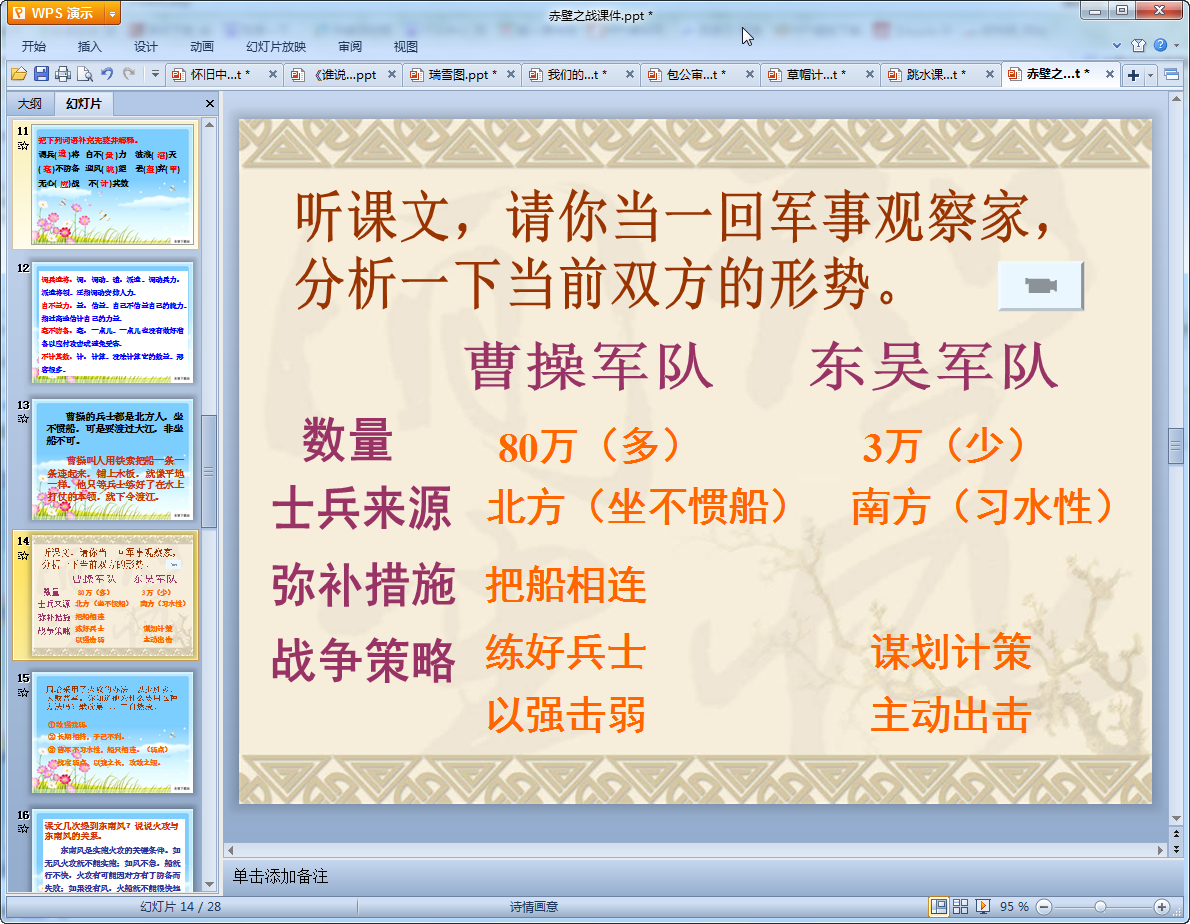Close the slide thumbnail pane
1190x924 pixels.
(209, 103)
